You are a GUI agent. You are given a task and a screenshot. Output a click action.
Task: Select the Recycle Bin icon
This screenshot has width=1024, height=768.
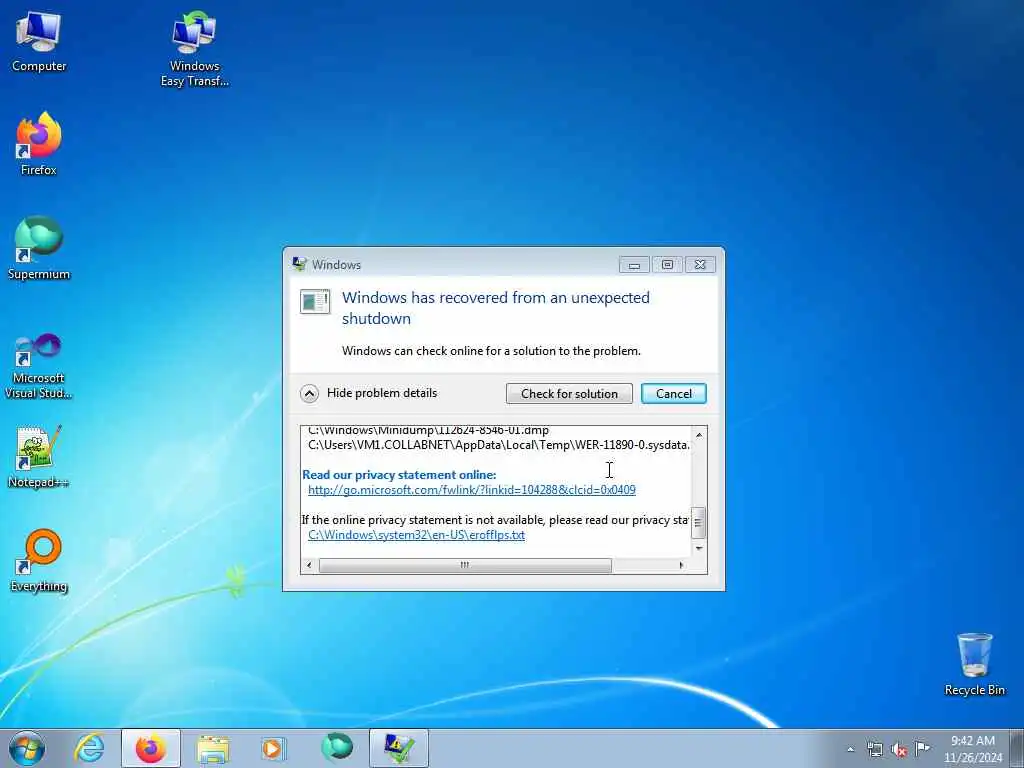(x=974, y=664)
